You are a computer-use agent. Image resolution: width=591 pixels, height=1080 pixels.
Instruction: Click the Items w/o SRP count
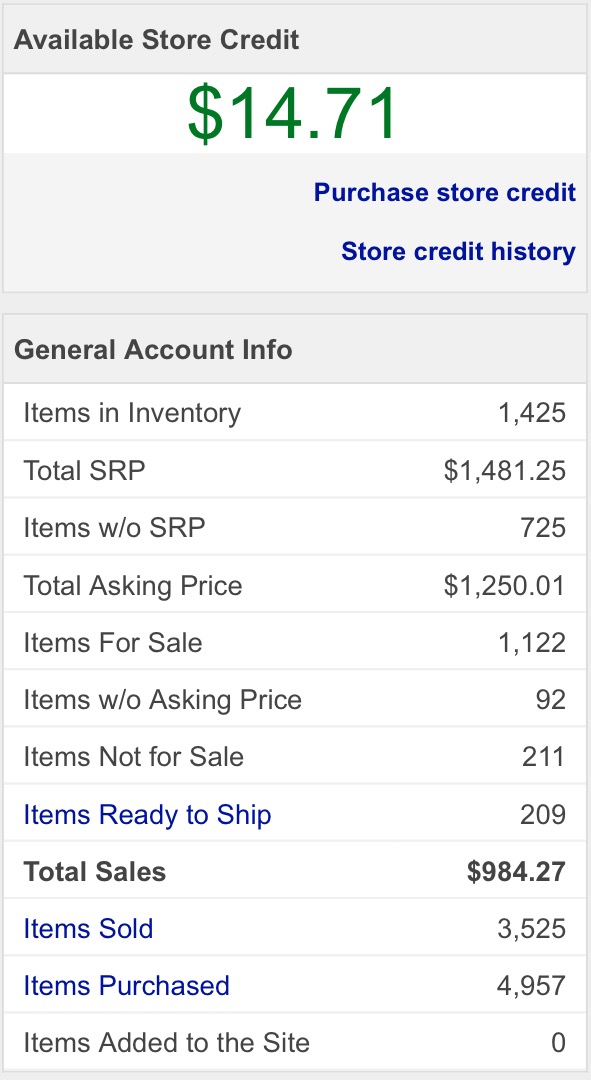[x=549, y=527]
